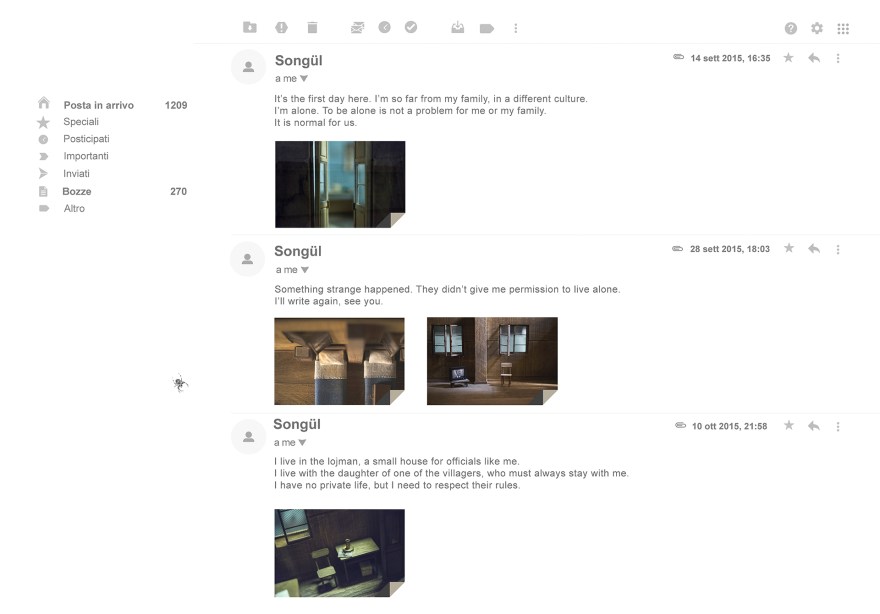The height and width of the screenshot is (614, 880).
Task: Open the Google apps grid
Action: click(843, 29)
